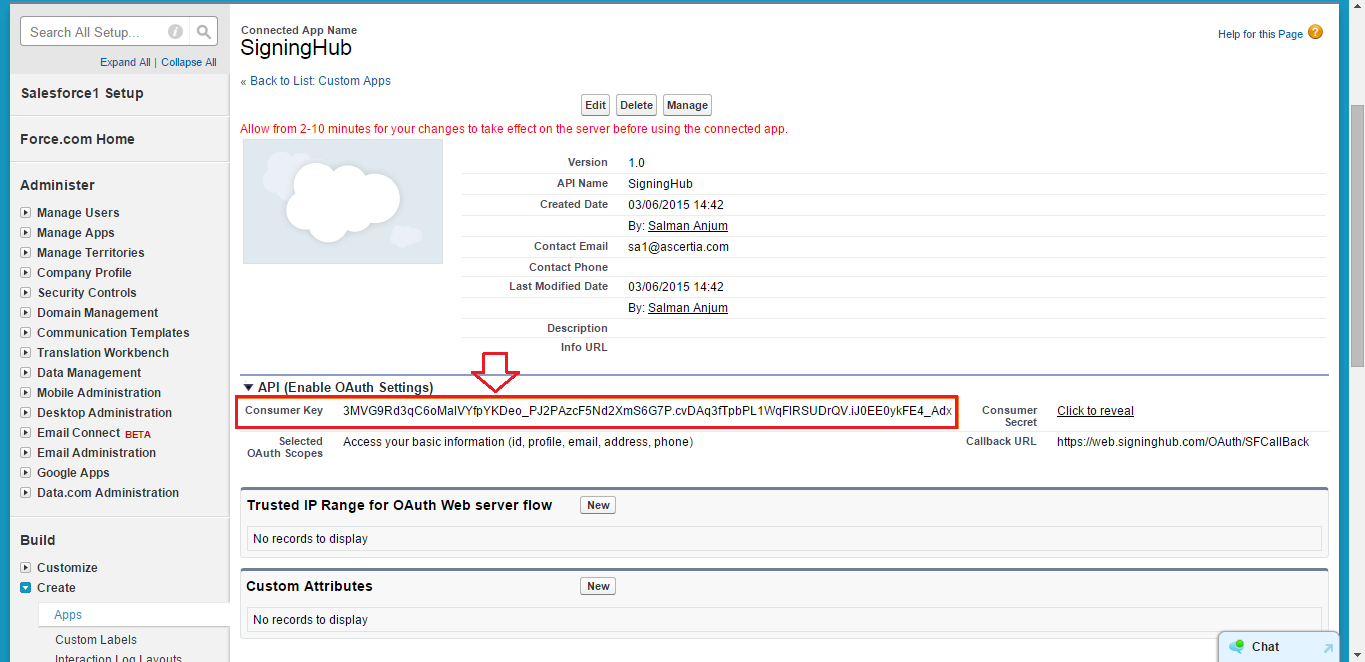
Task: Click Collapse All link in sidebar
Action: (189, 62)
